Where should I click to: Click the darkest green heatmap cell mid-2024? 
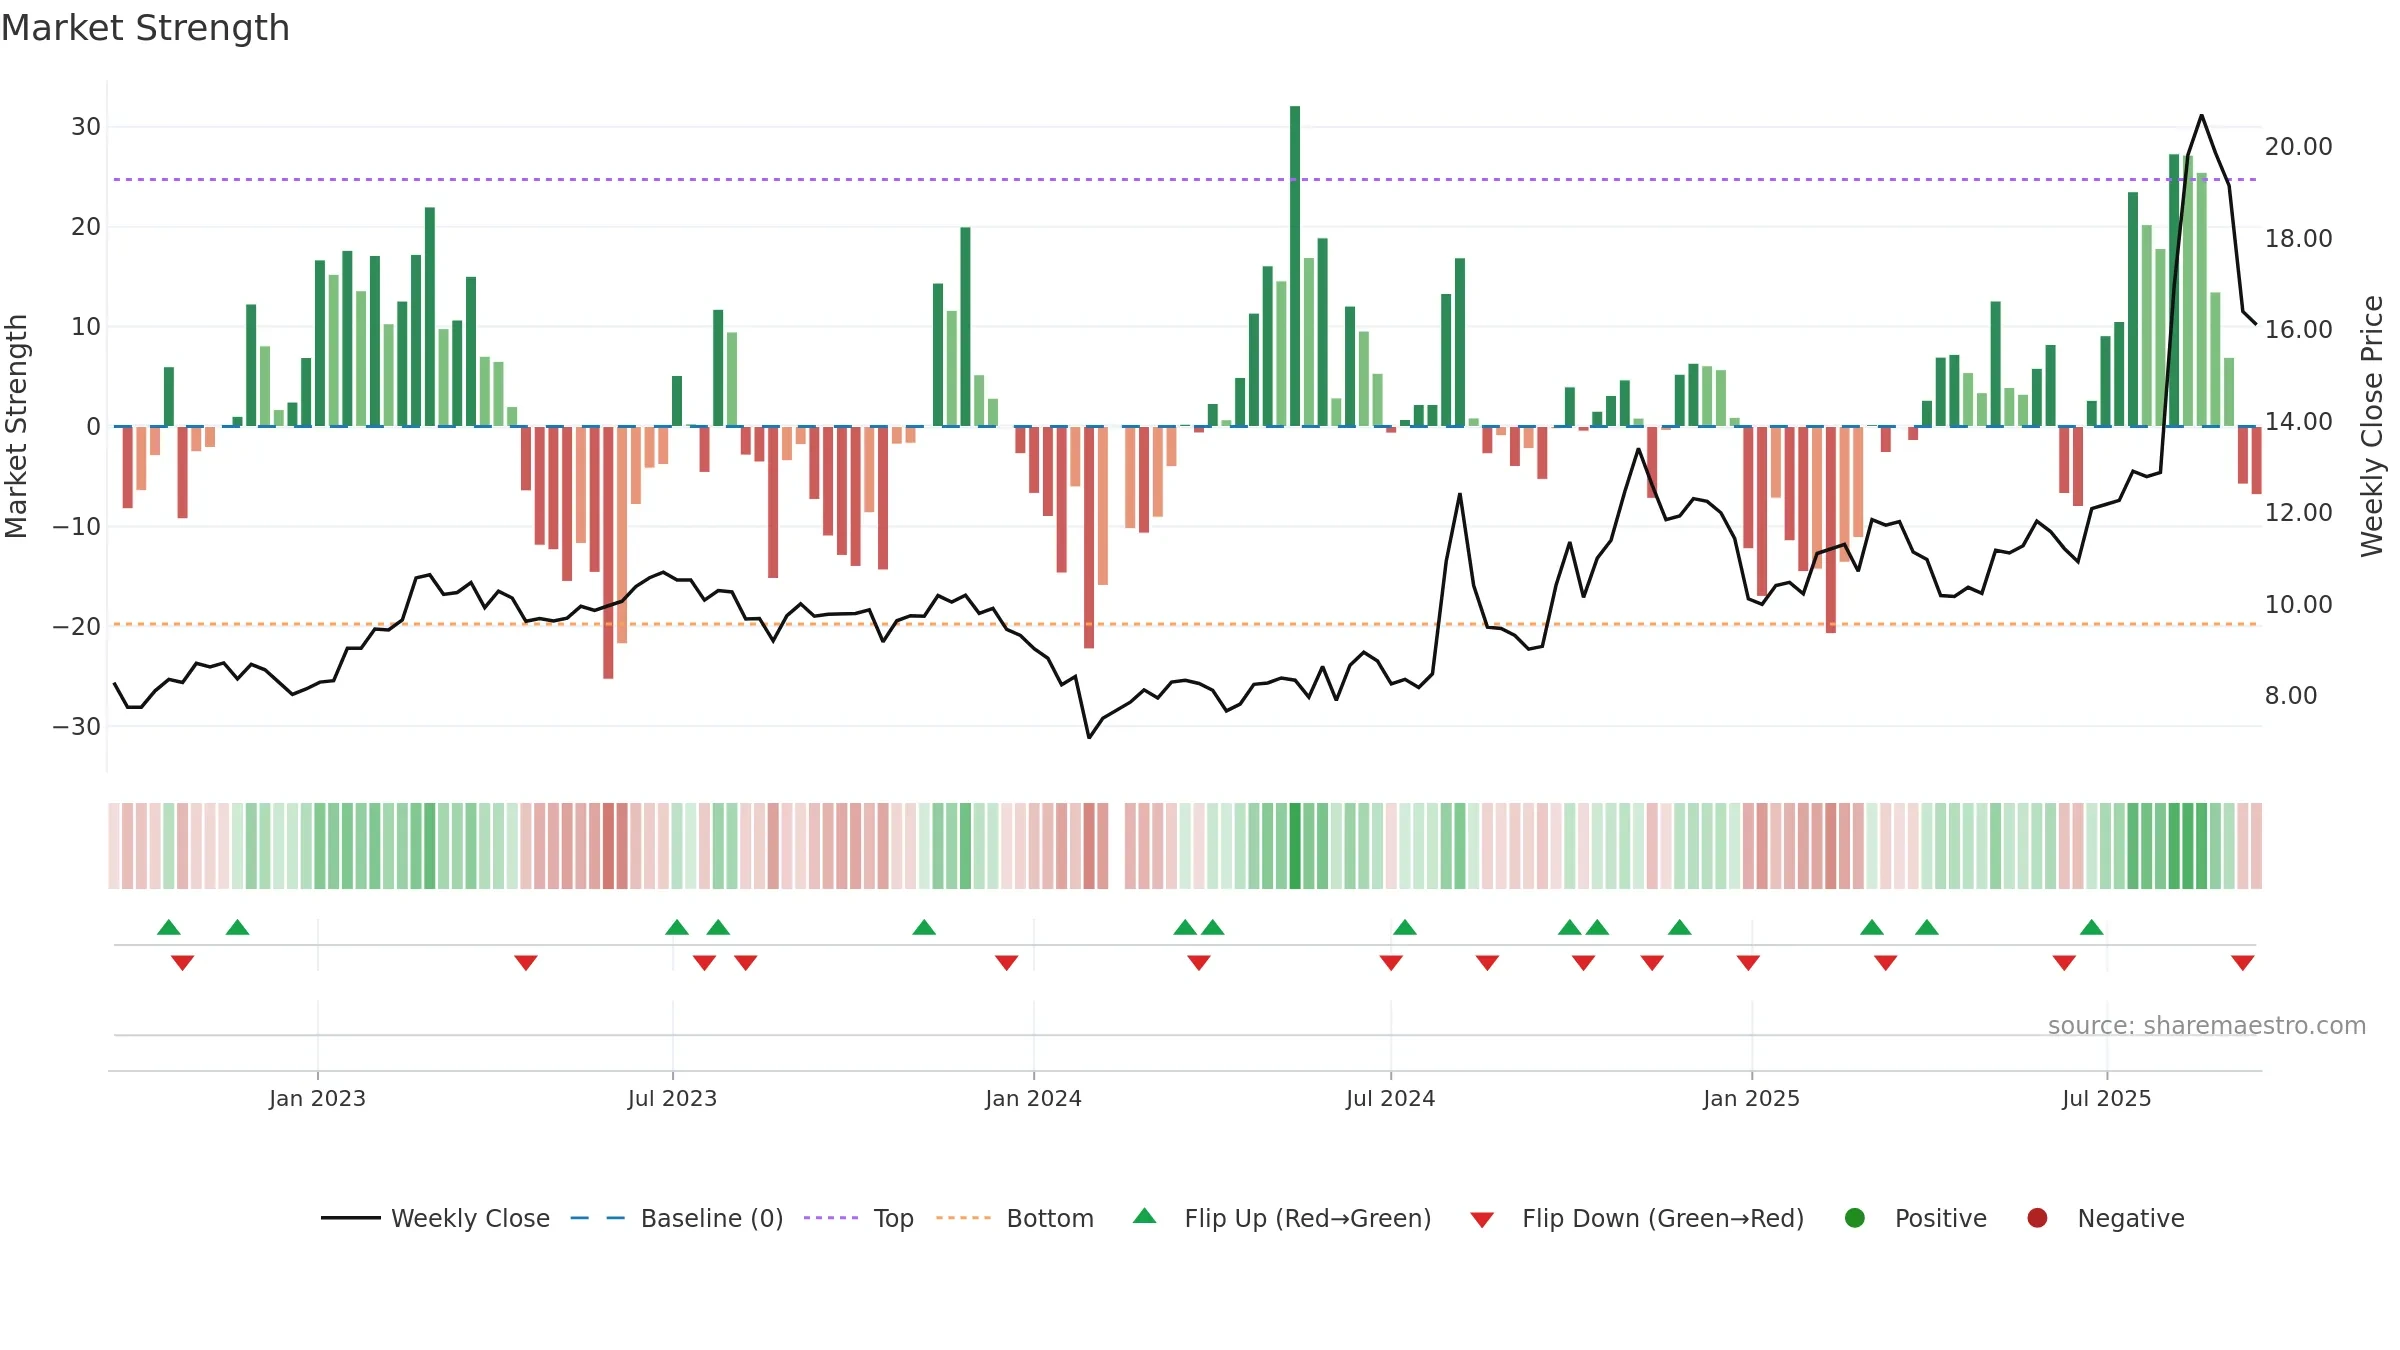1295,845
